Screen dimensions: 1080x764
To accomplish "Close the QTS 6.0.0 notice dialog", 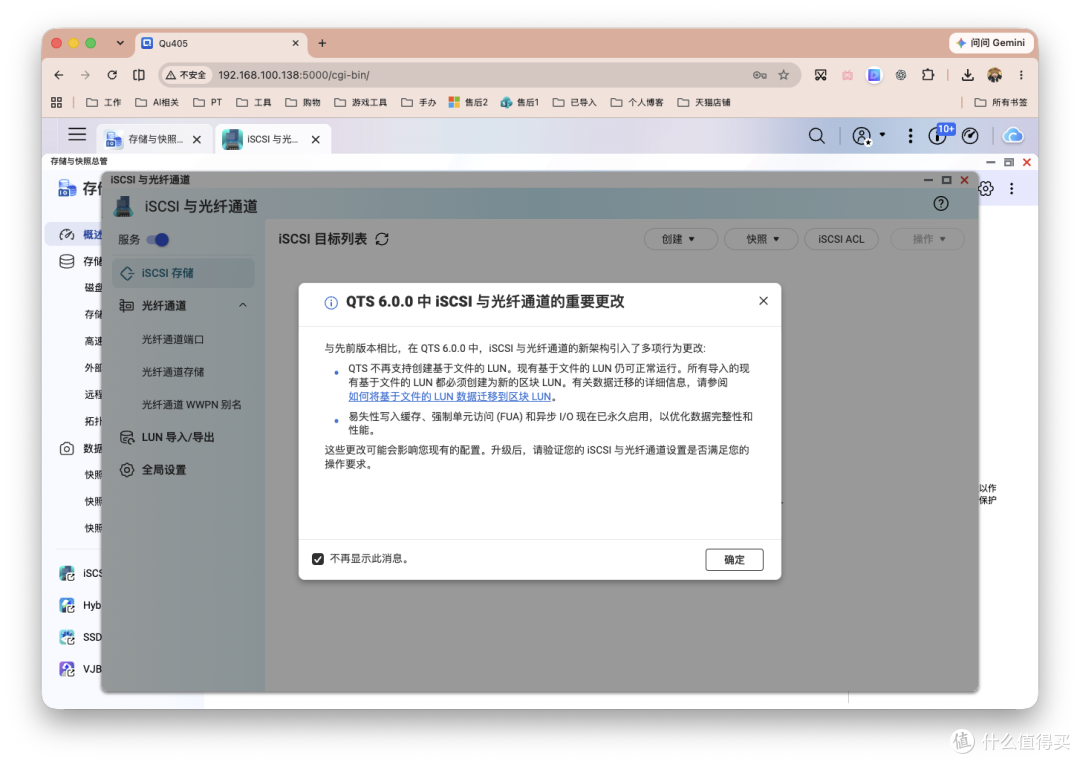I will click(x=763, y=301).
